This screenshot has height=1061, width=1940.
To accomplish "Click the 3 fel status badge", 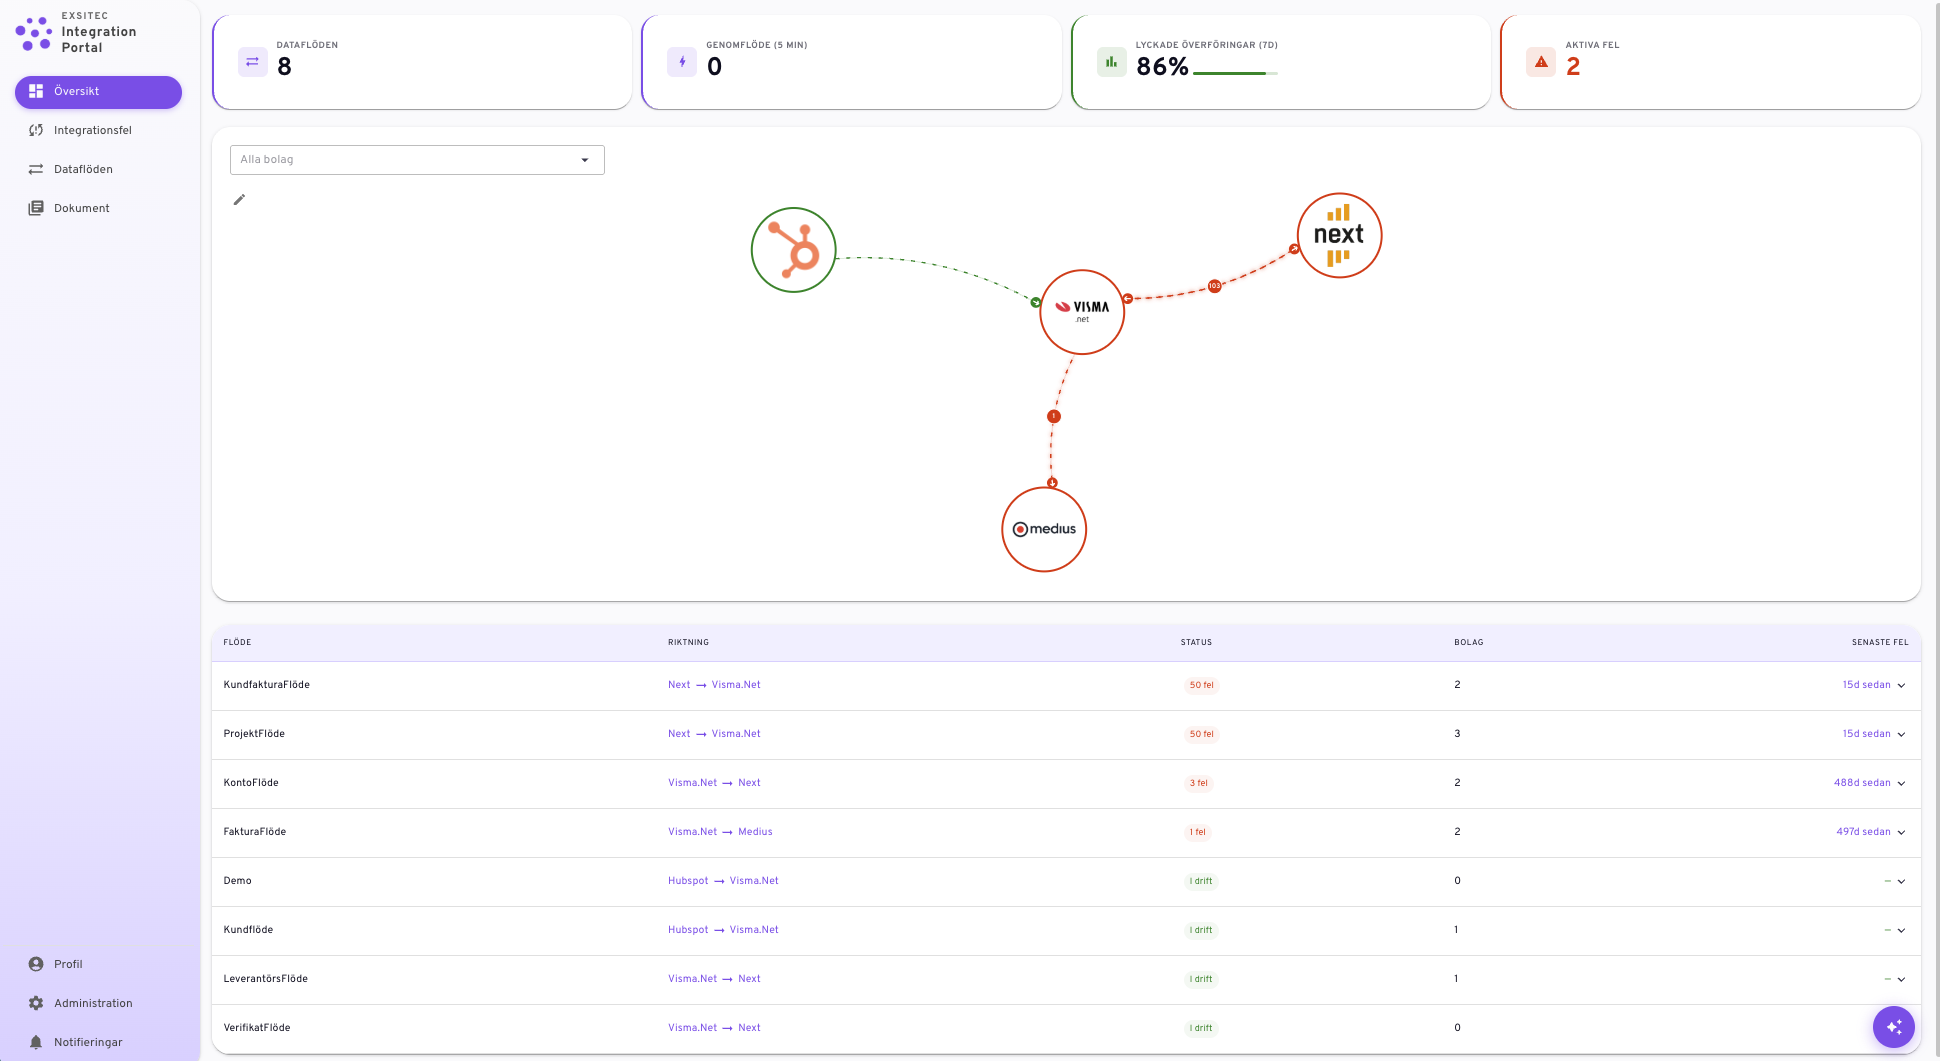I will (1199, 784).
